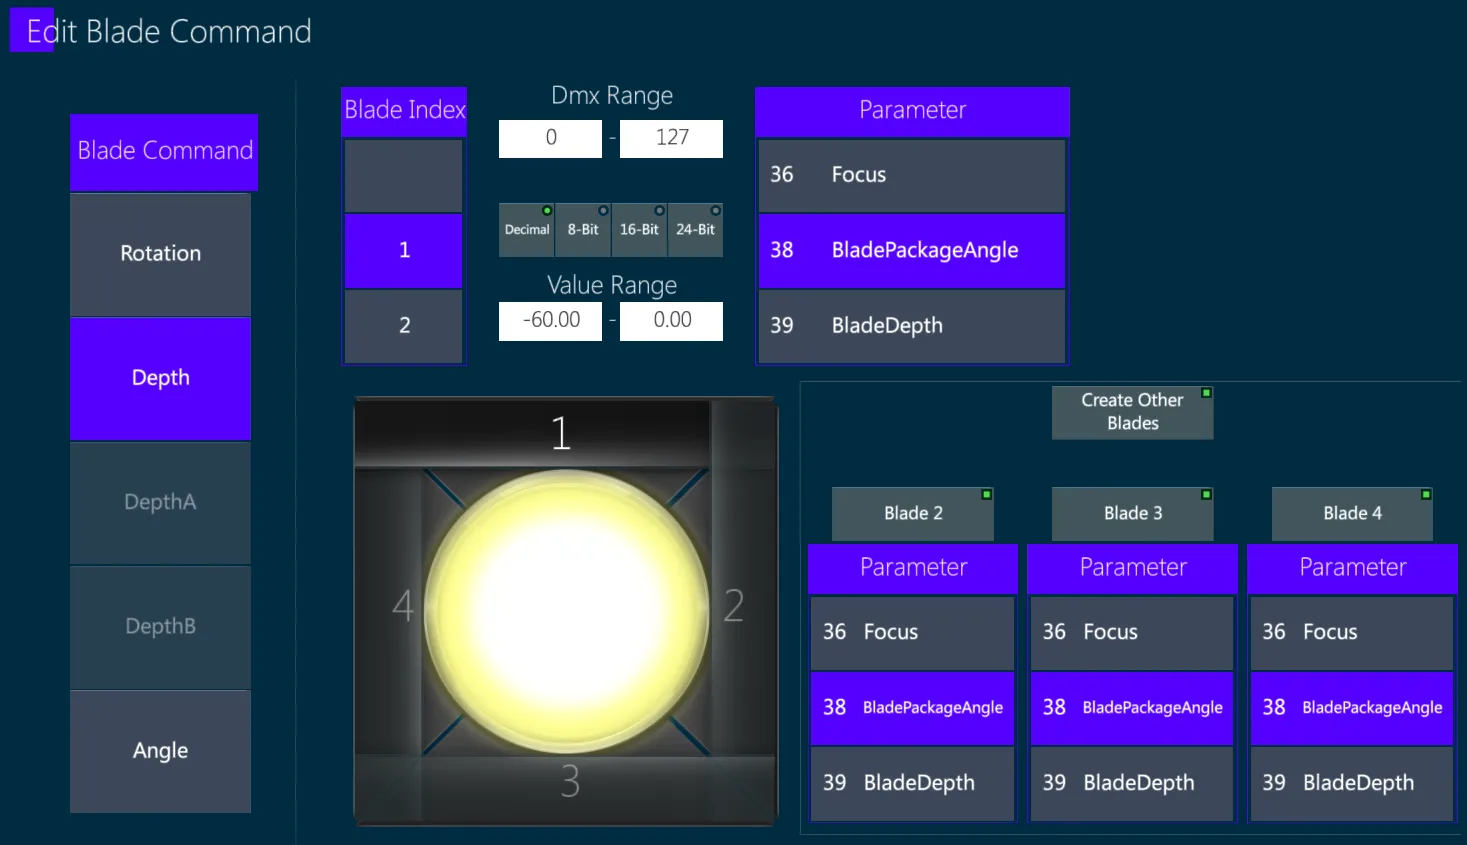Toggle Create Other Blades

coord(1132,412)
